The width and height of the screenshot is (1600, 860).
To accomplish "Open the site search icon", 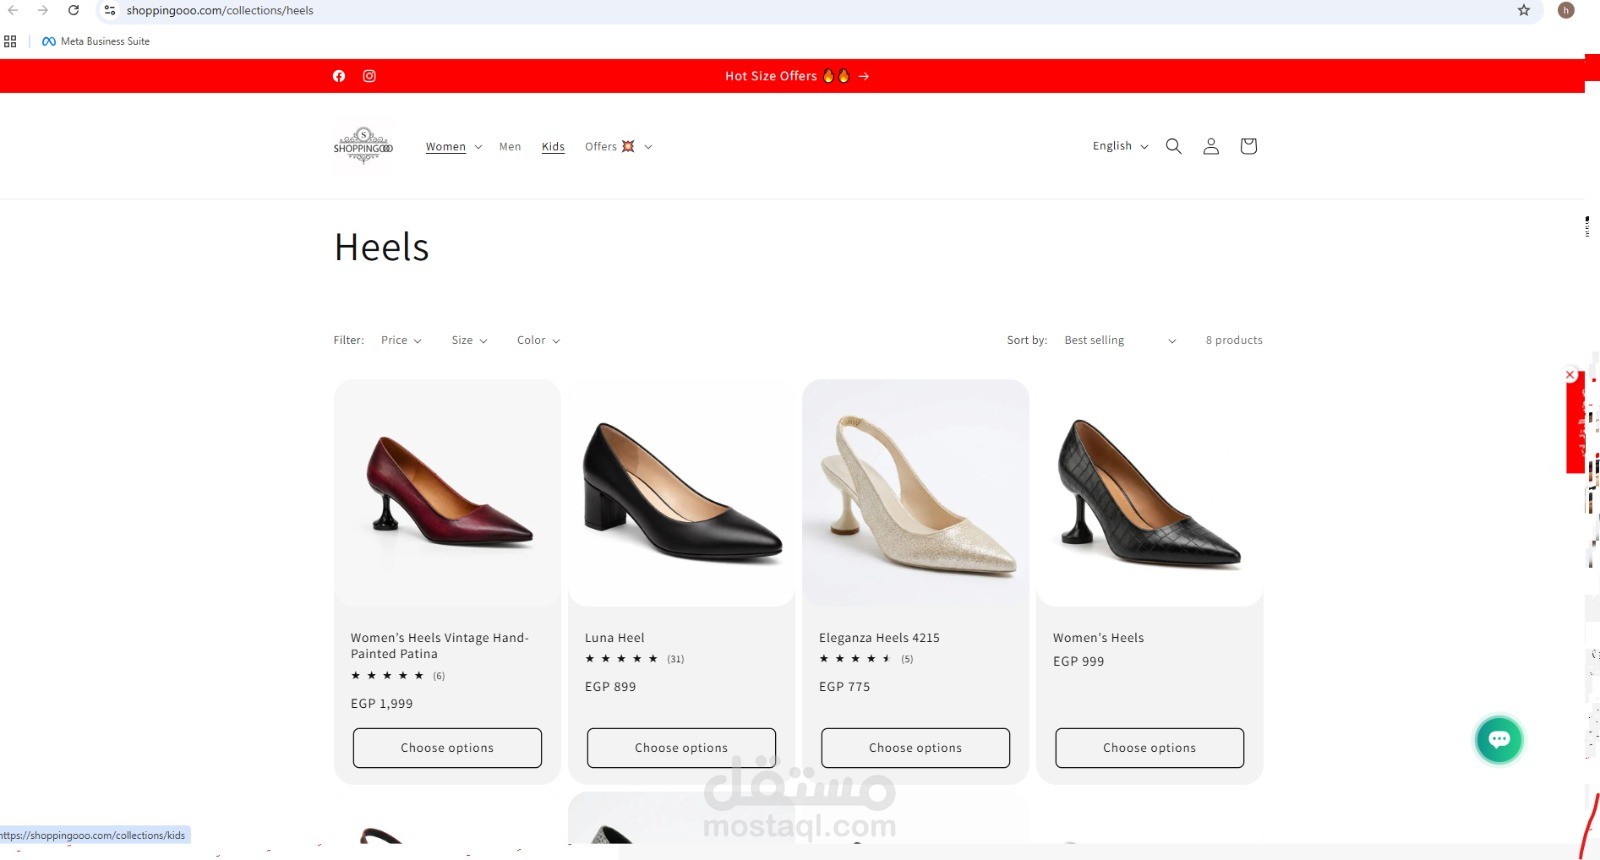I will [1174, 146].
